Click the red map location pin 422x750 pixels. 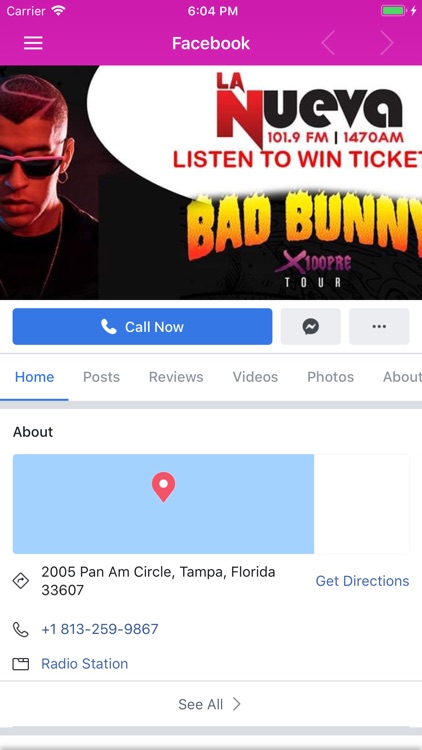(x=164, y=486)
